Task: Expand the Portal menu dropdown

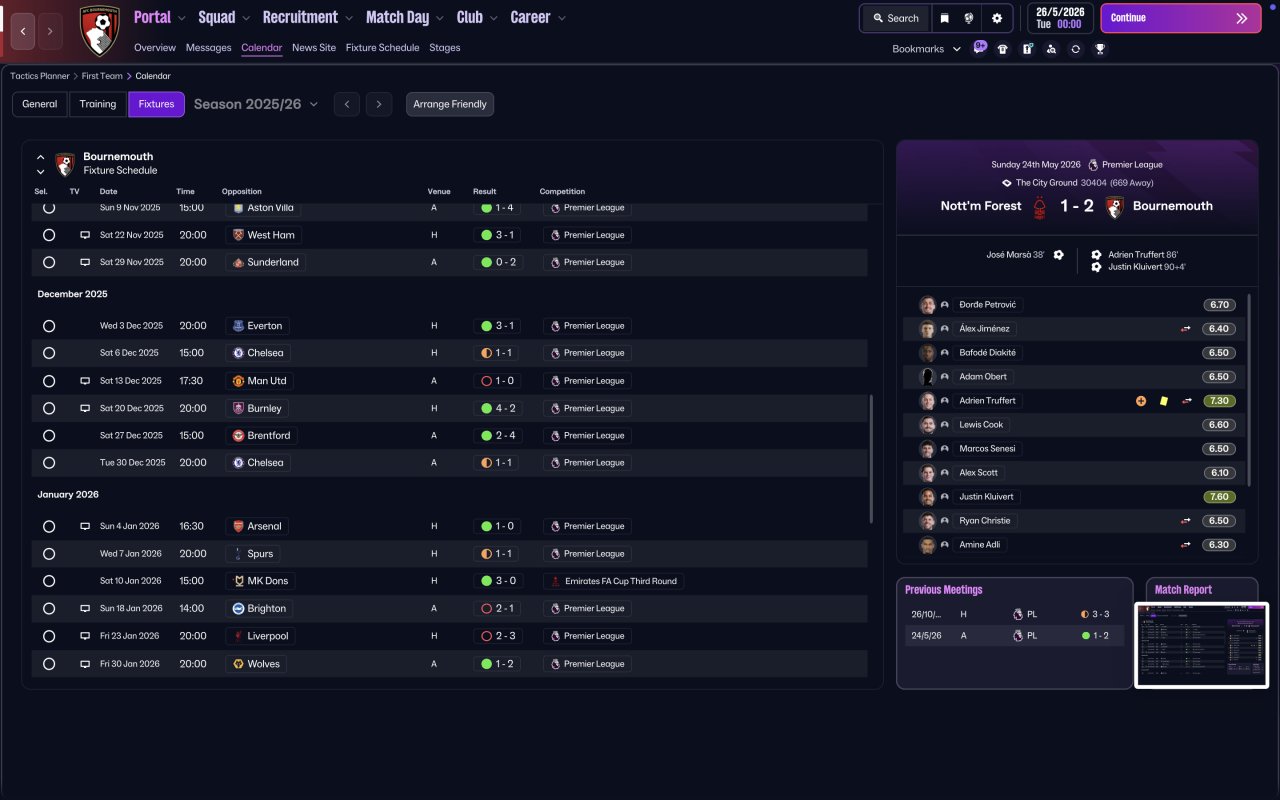Action: [182, 18]
